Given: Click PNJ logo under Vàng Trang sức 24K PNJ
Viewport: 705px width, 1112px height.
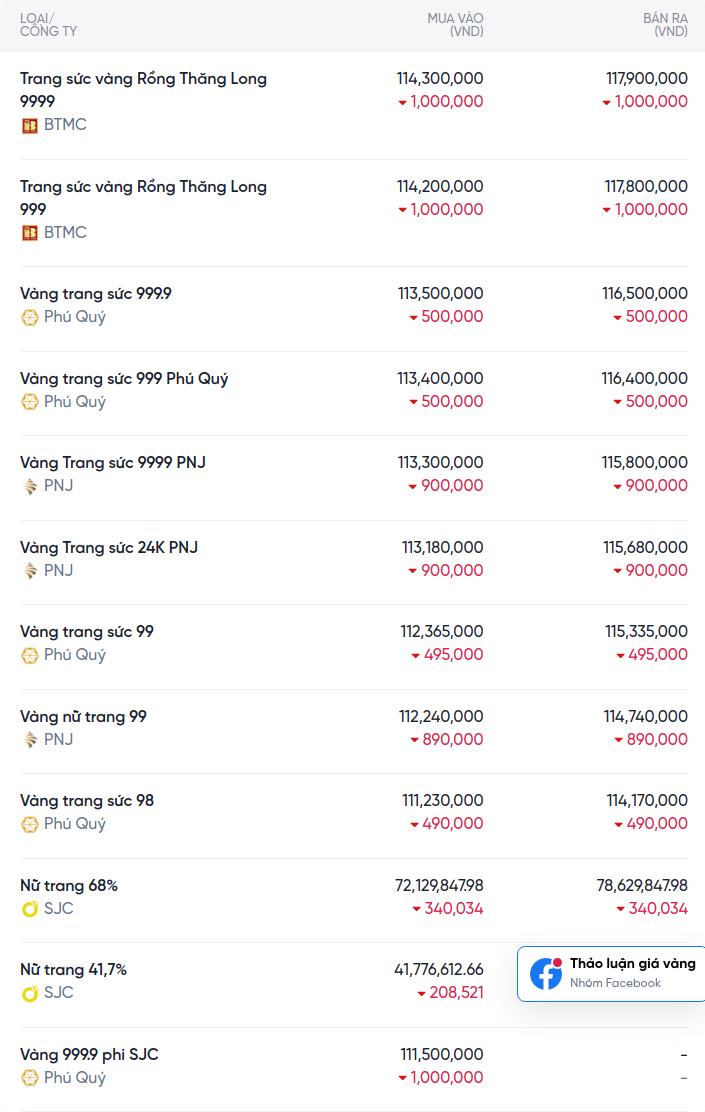Looking at the screenshot, I should click(x=30, y=571).
